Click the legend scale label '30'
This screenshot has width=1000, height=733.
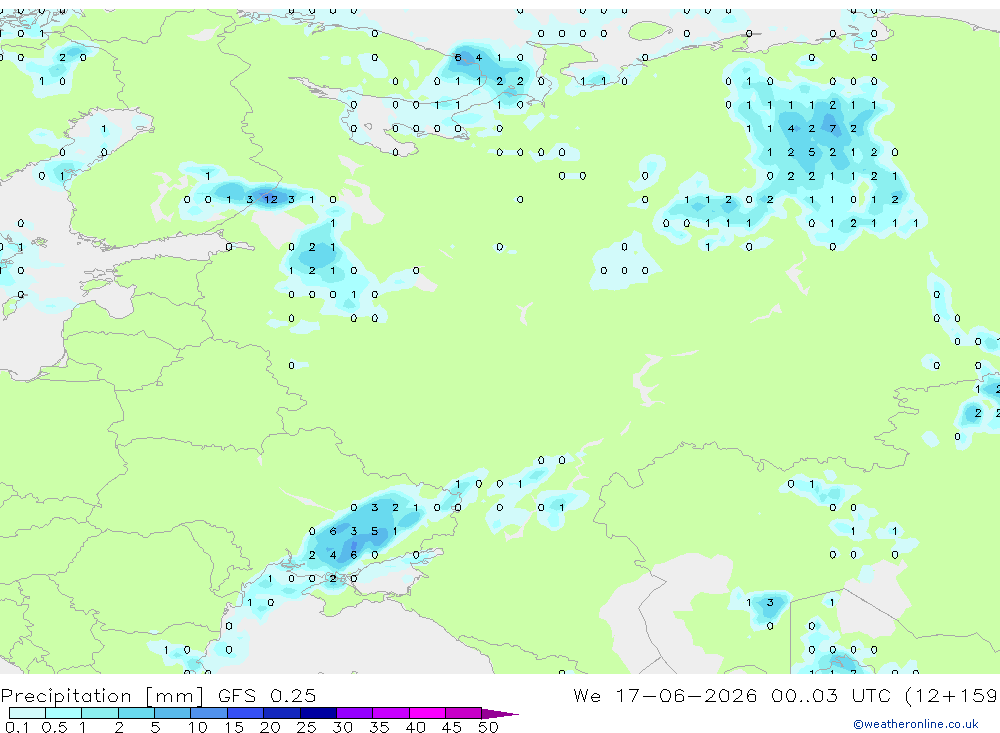pos(342,727)
